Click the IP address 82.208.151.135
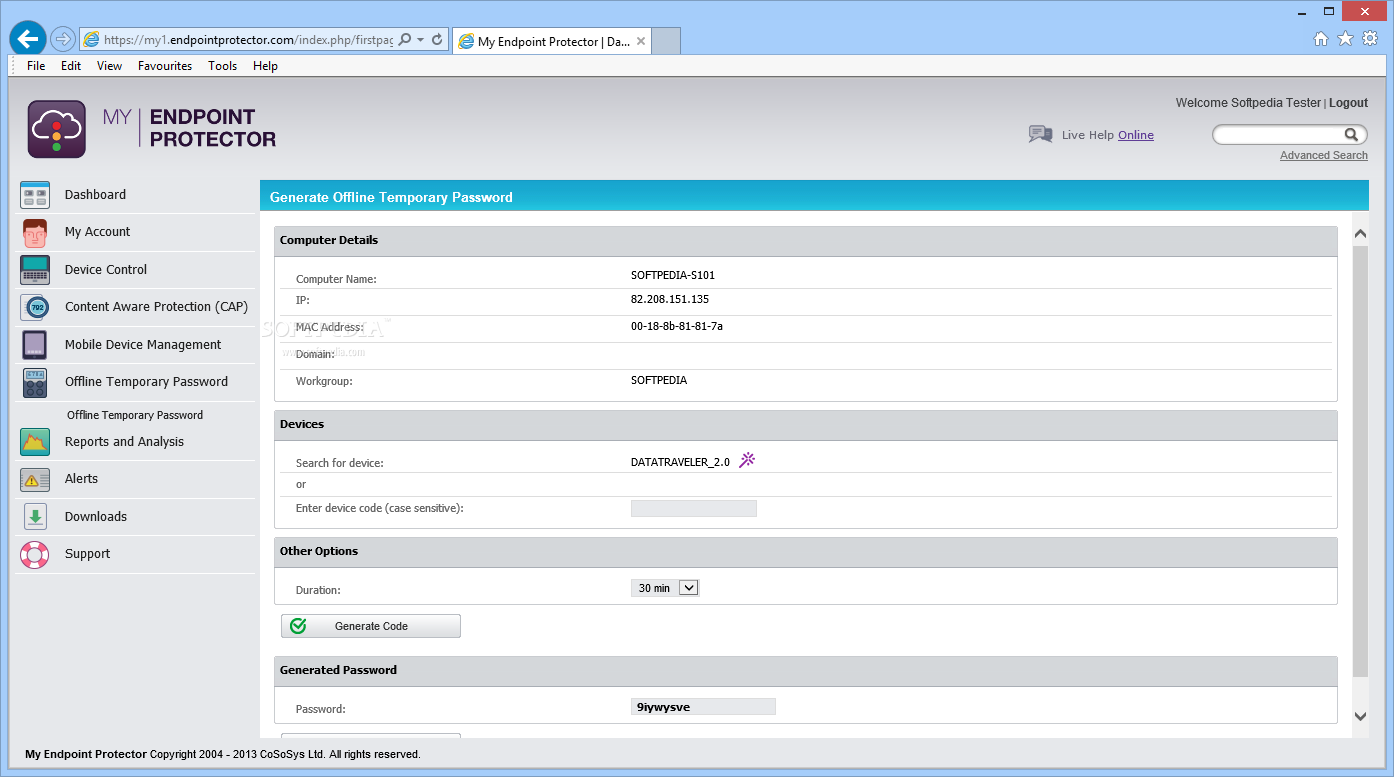The height and width of the screenshot is (777, 1394). [x=670, y=300]
